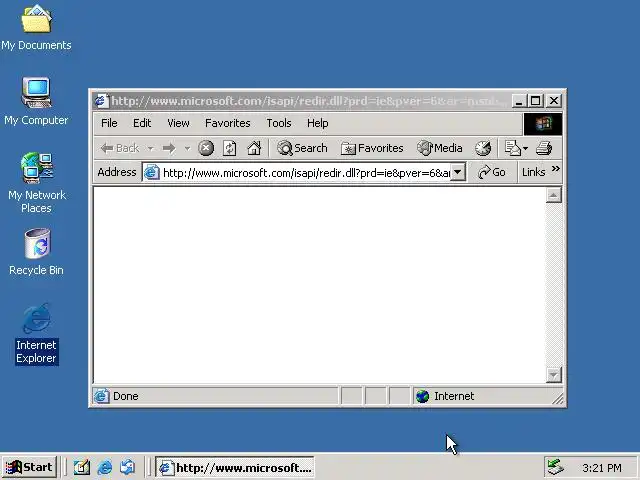Open the Help menu
The width and height of the screenshot is (640, 480).
click(x=318, y=123)
